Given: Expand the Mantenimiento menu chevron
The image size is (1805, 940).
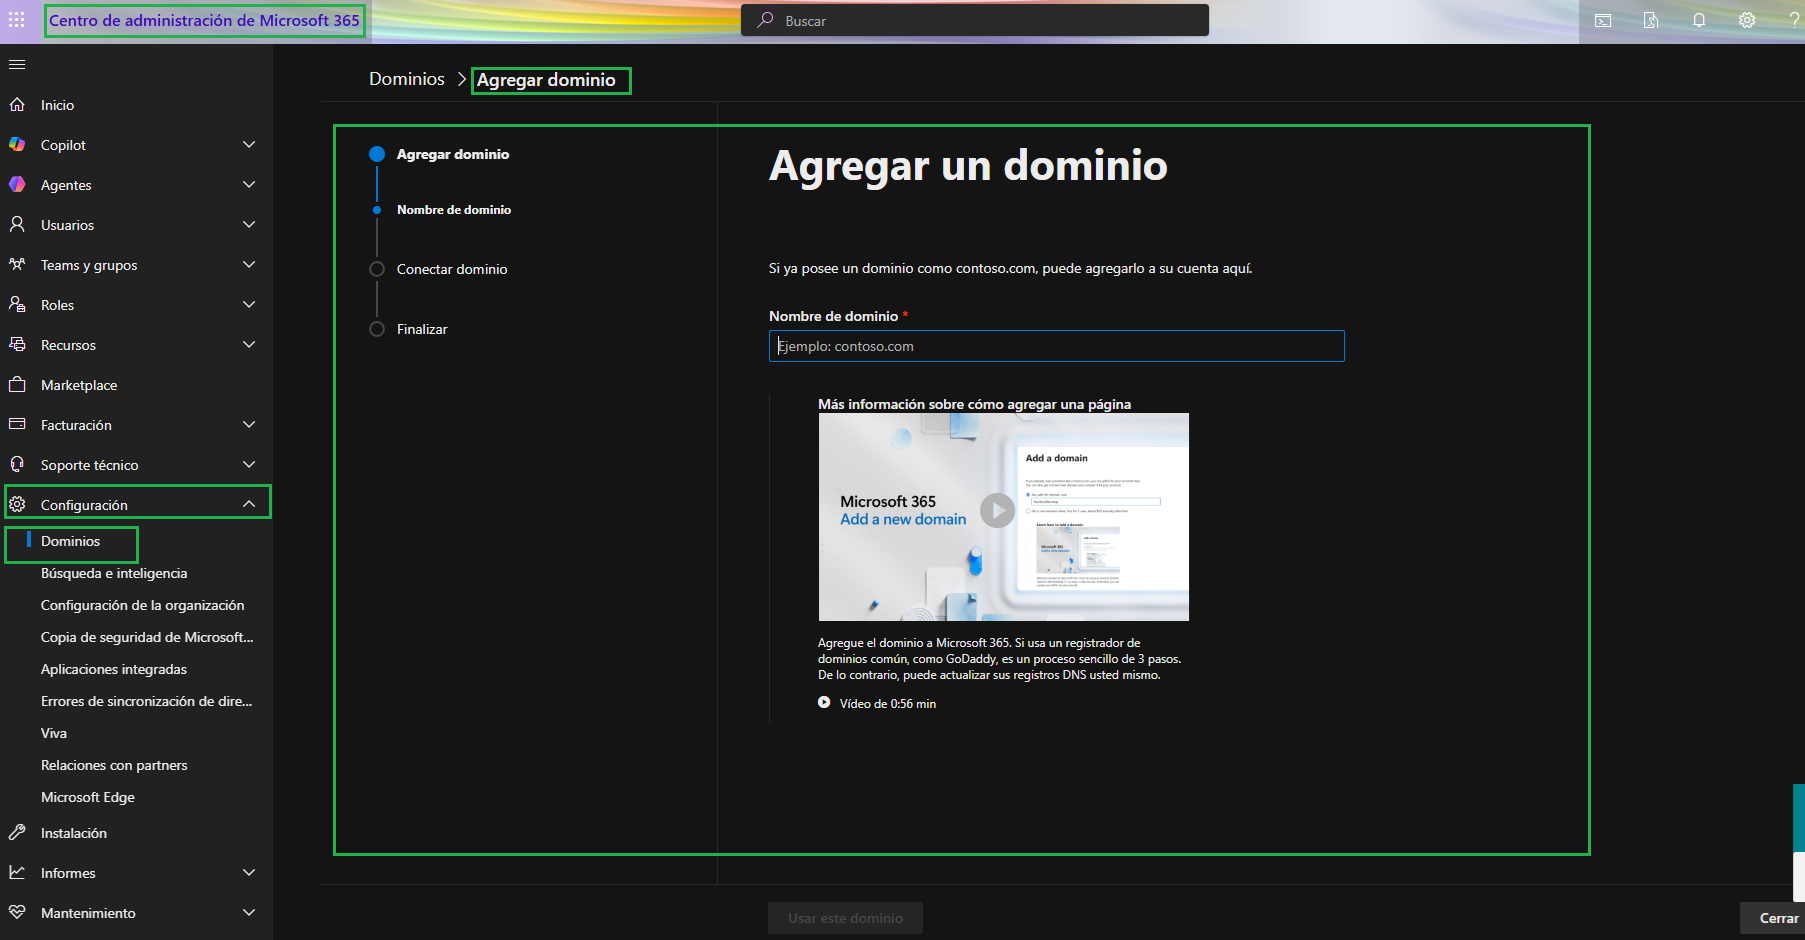Looking at the screenshot, I should point(249,913).
